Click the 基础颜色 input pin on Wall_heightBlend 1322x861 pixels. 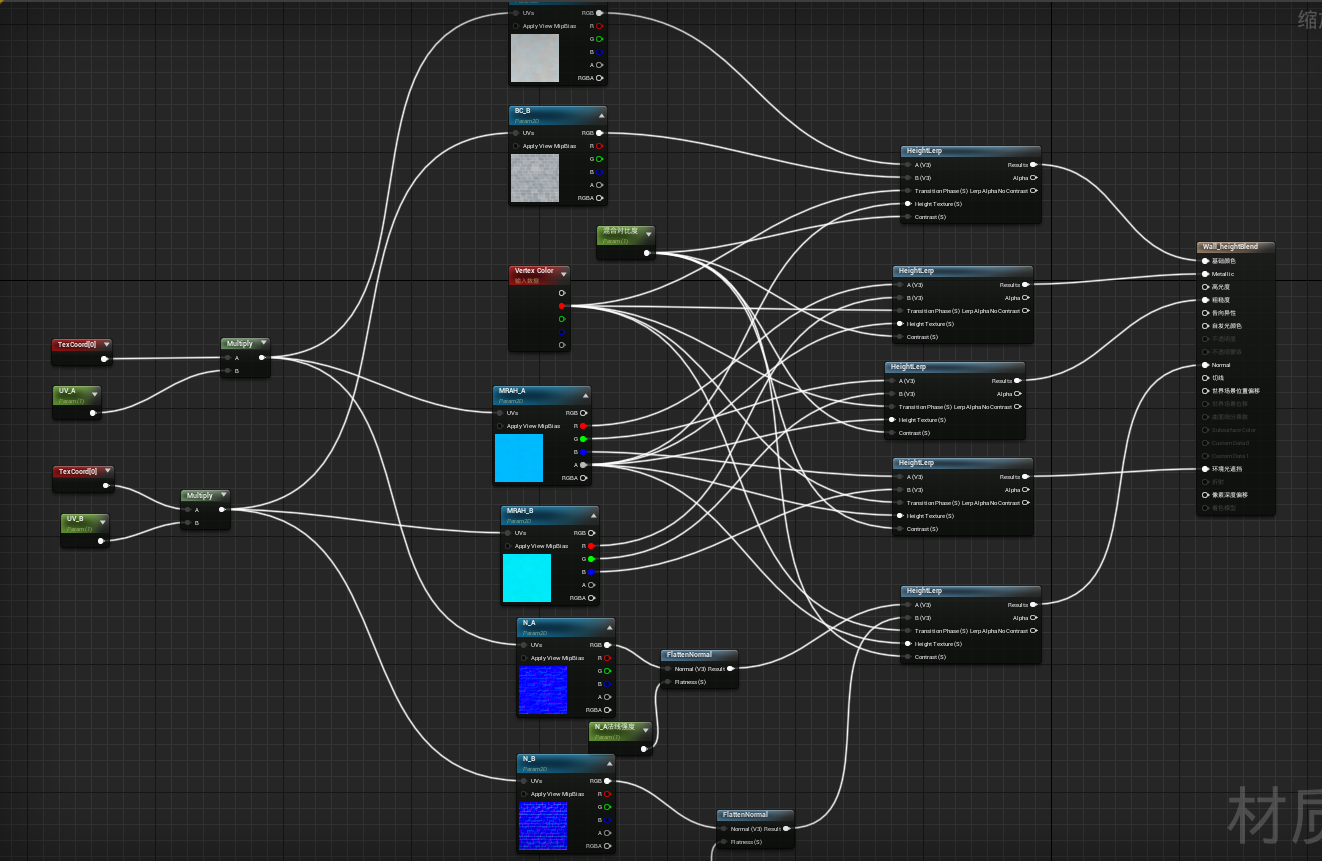(1205, 261)
